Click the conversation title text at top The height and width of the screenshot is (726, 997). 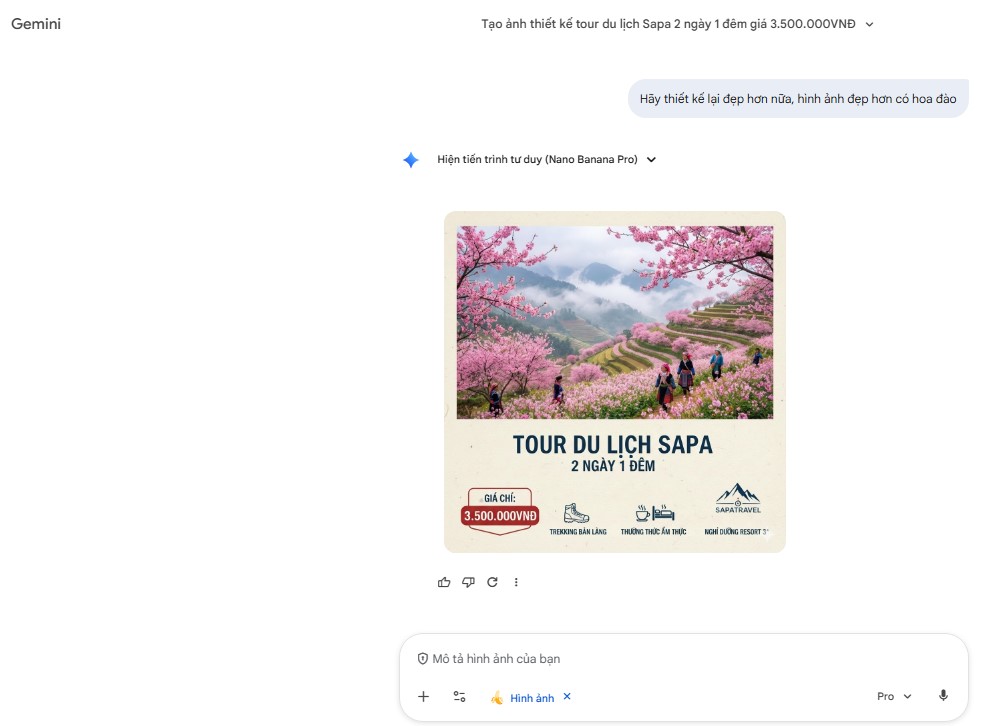click(x=668, y=24)
